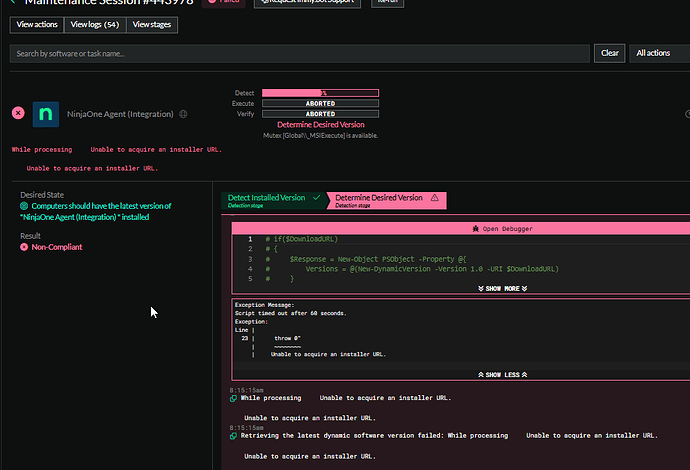Screen dimensions: 690x470
Task: Click the globe icon after NinjaOne Agent (Integration)
Action: pyautogui.click(x=183, y=114)
